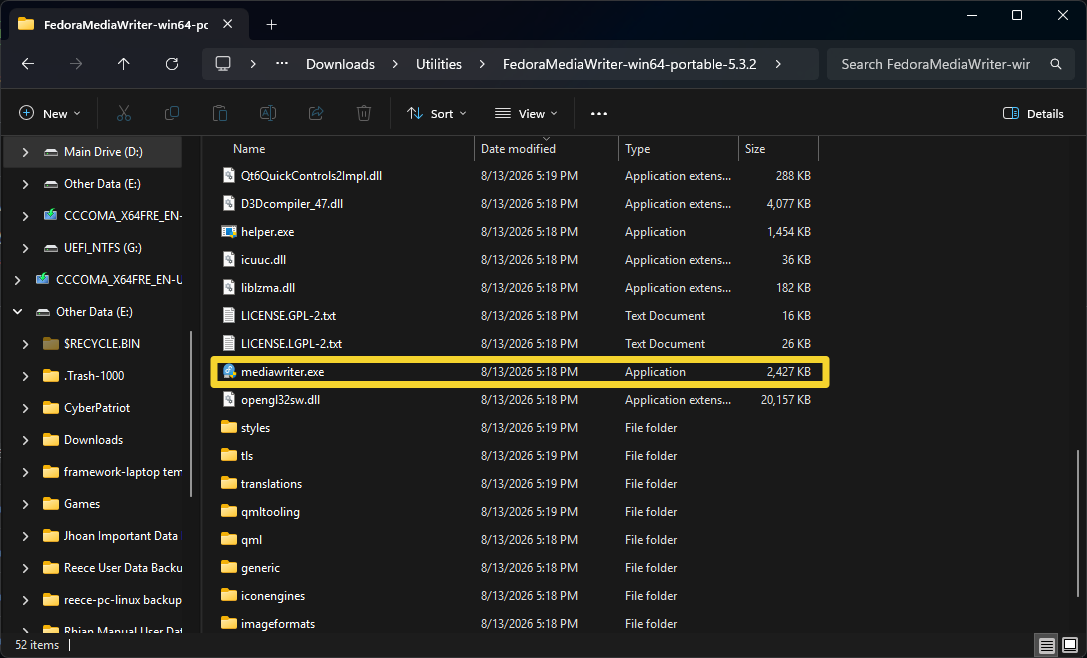Refresh the current folder view
This screenshot has height=658, width=1087.
coord(172,64)
